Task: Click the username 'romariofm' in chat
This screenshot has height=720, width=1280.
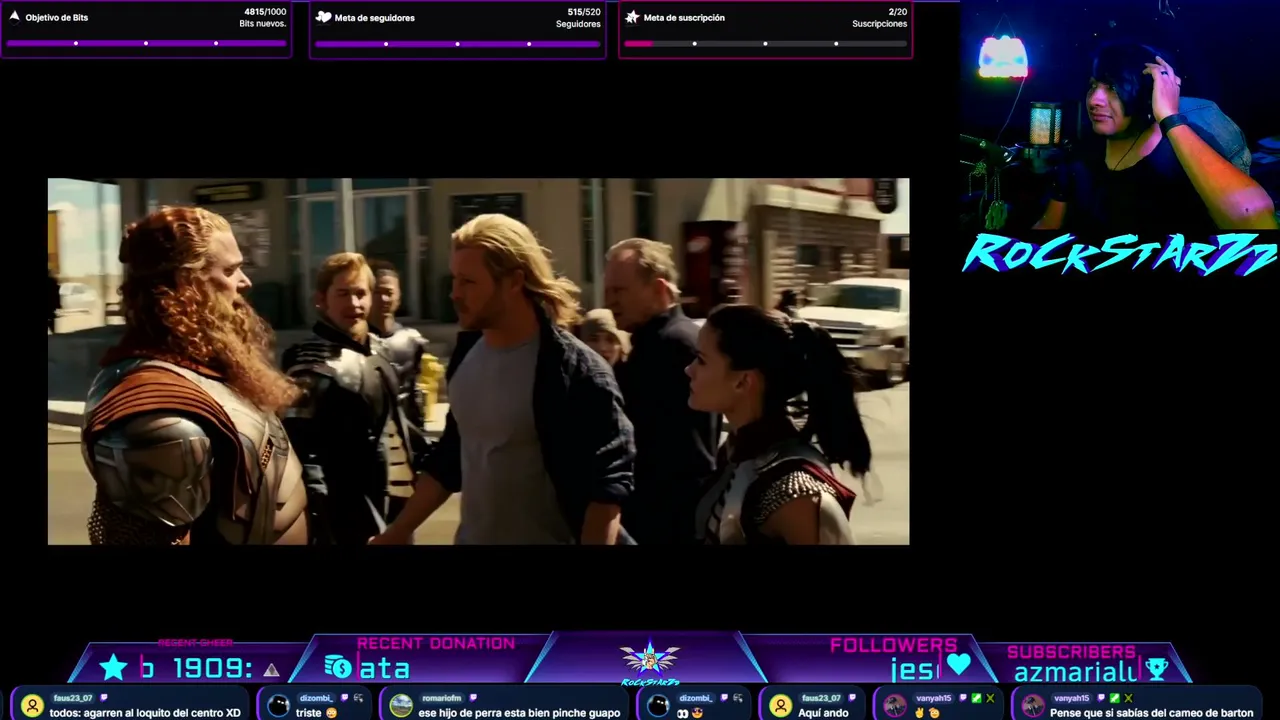Action: [x=441, y=698]
